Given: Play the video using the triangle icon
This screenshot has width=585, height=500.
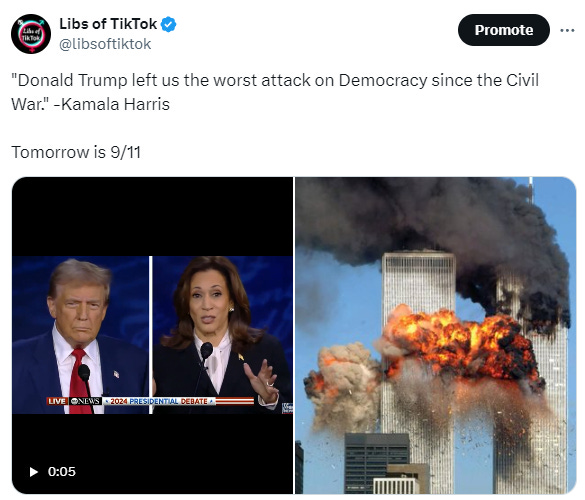Looking at the screenshot, I should click(x=34, y=472).
